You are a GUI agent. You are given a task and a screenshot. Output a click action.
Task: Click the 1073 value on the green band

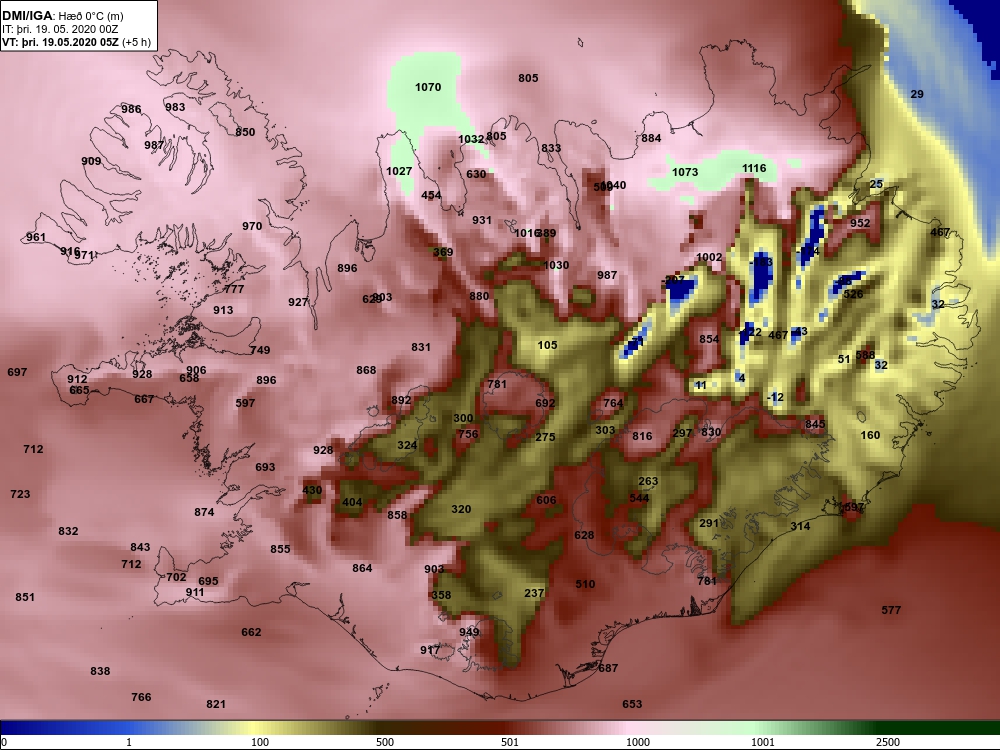(685, 172)
